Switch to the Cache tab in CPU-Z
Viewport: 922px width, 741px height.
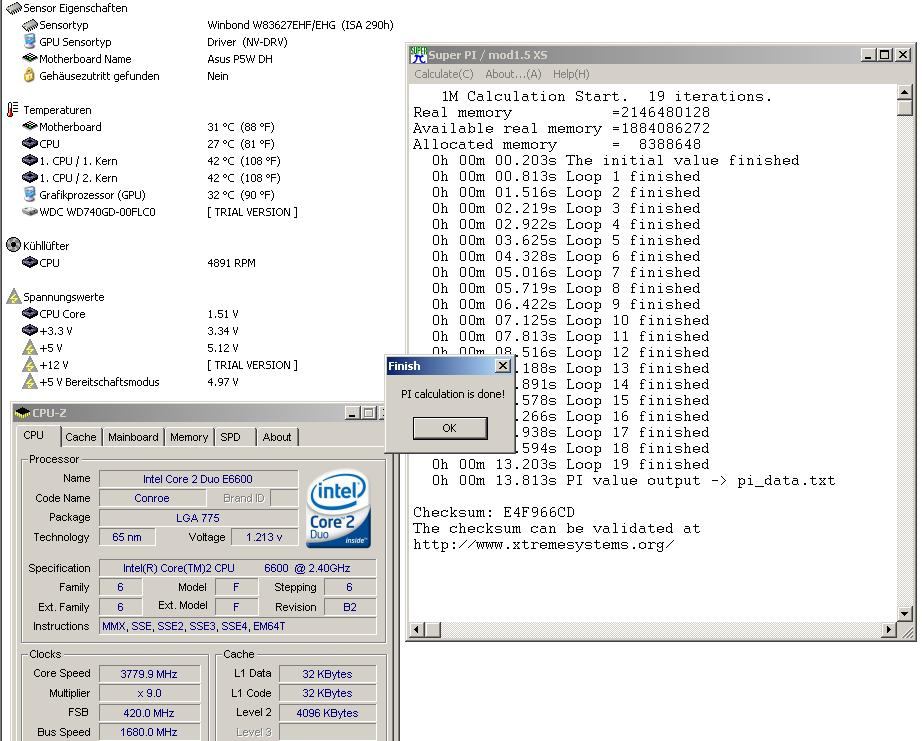[x=81, y=437]
